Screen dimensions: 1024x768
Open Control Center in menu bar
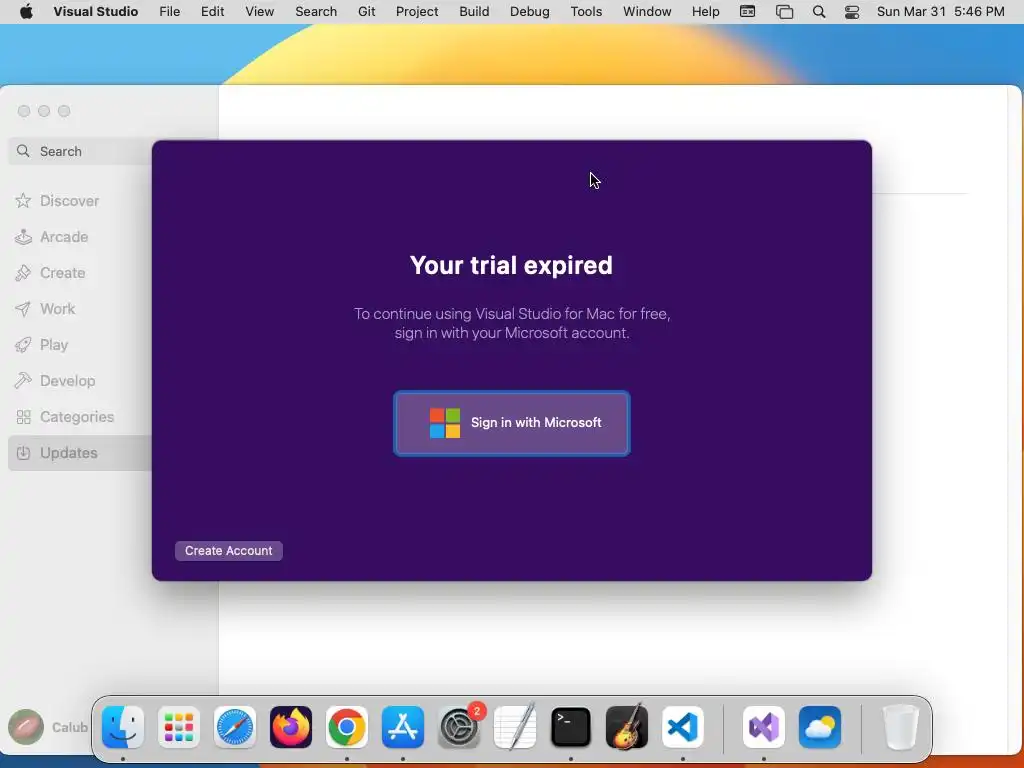852,12
